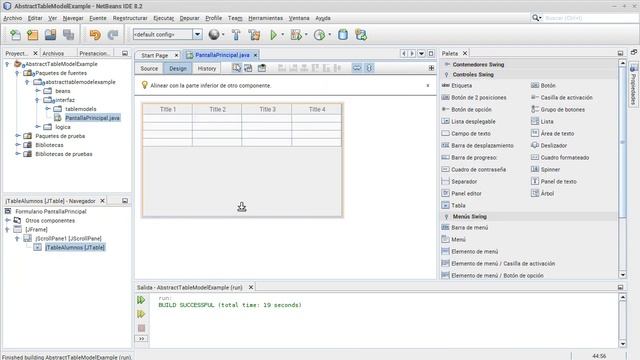Click the Preview Design icon
The width and height of the screenshot is (640, 360).
coord(262,68)
